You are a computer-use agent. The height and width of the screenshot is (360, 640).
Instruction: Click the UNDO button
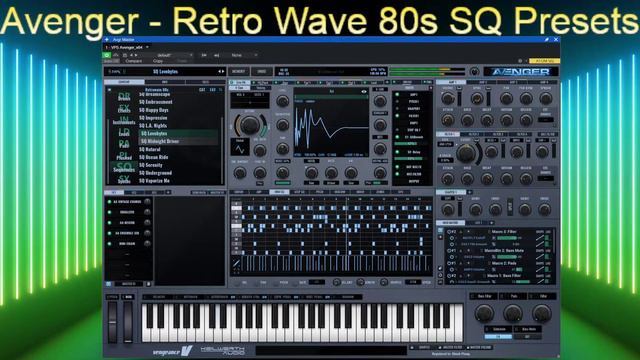click(x=262, y=71)
